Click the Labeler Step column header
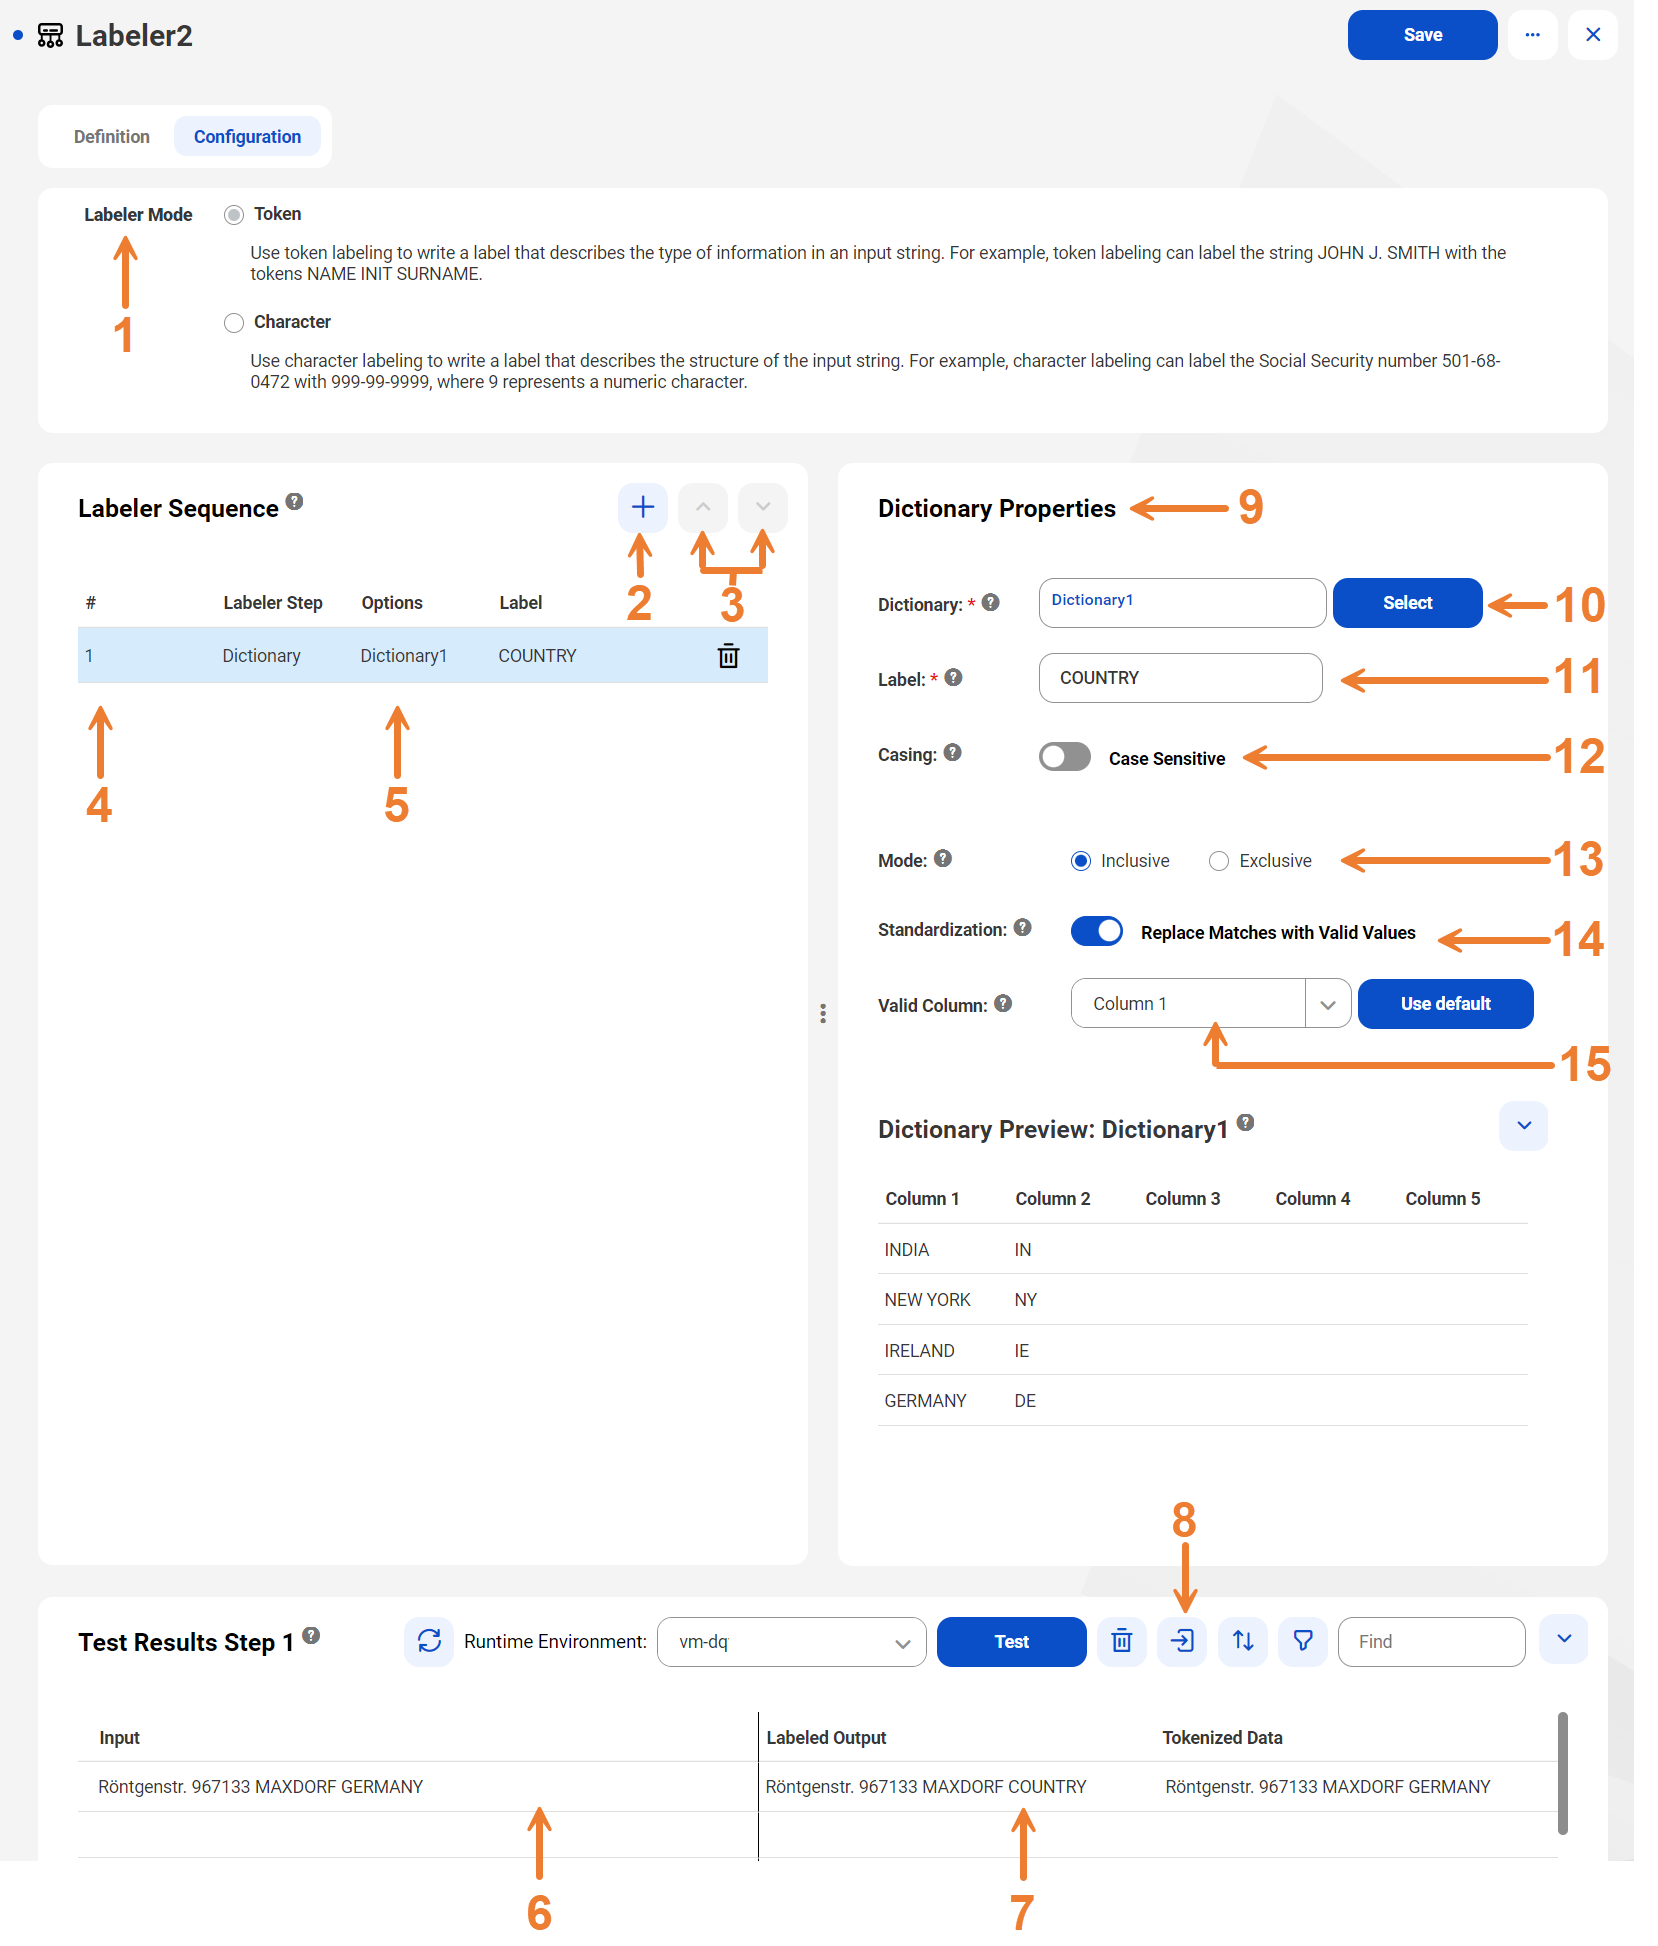Image resolution: width=1658 pixels, height=1946 pixels. click(x=272, y=602)
